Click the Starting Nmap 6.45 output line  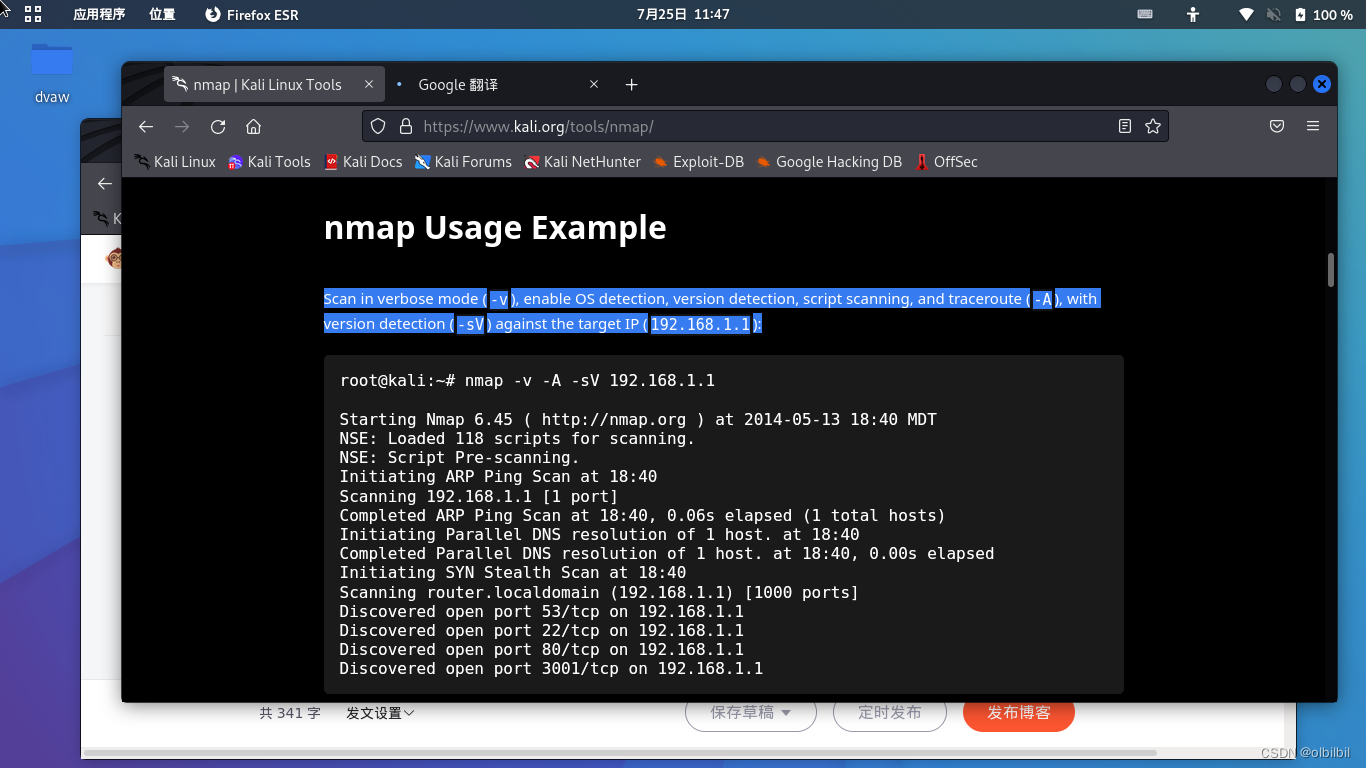638,419
